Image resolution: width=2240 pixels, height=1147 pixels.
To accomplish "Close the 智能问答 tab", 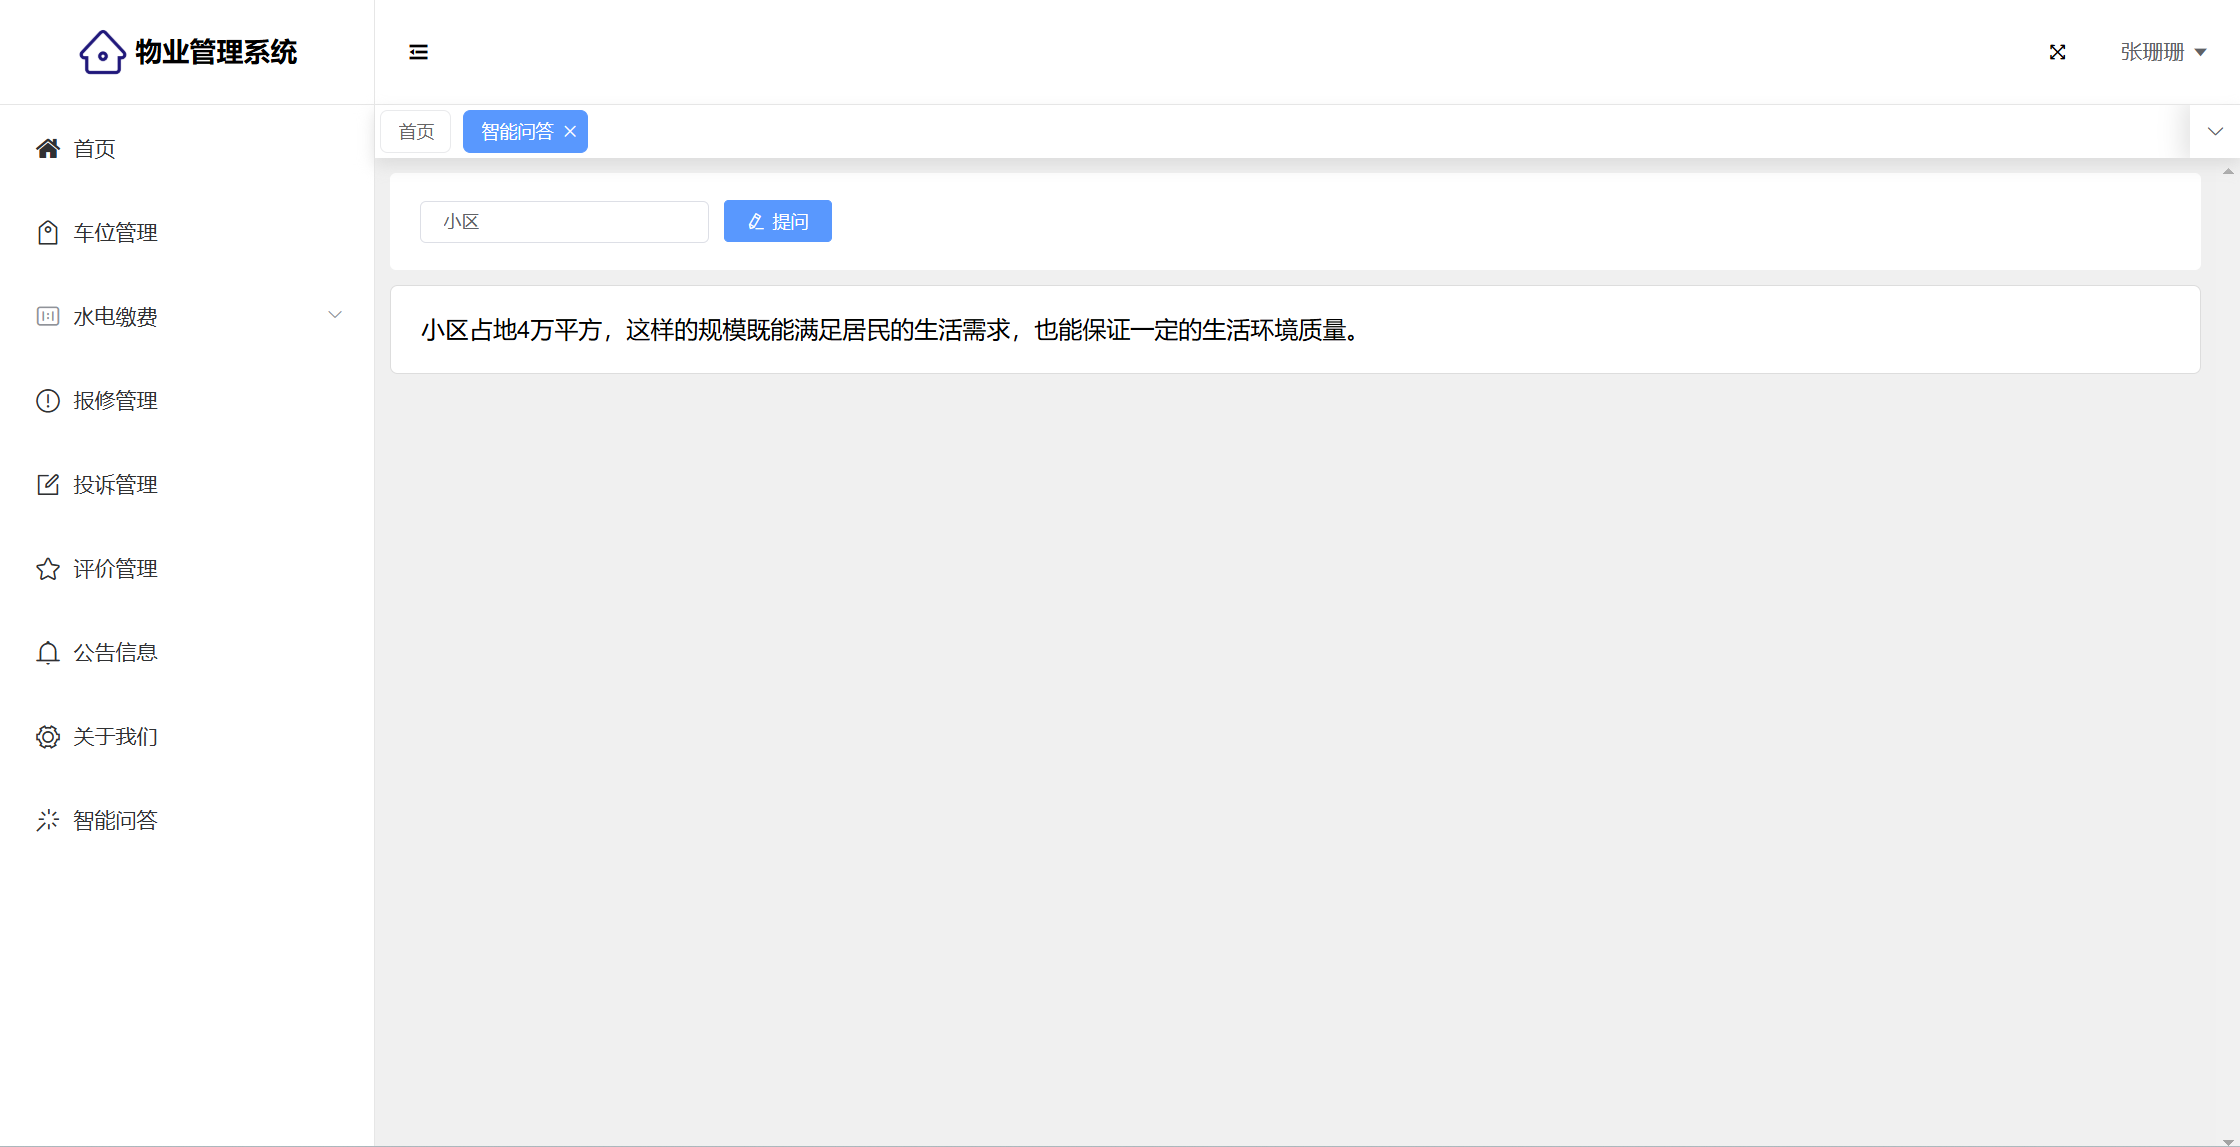I will pyautogui.click(x=570, y=131).
